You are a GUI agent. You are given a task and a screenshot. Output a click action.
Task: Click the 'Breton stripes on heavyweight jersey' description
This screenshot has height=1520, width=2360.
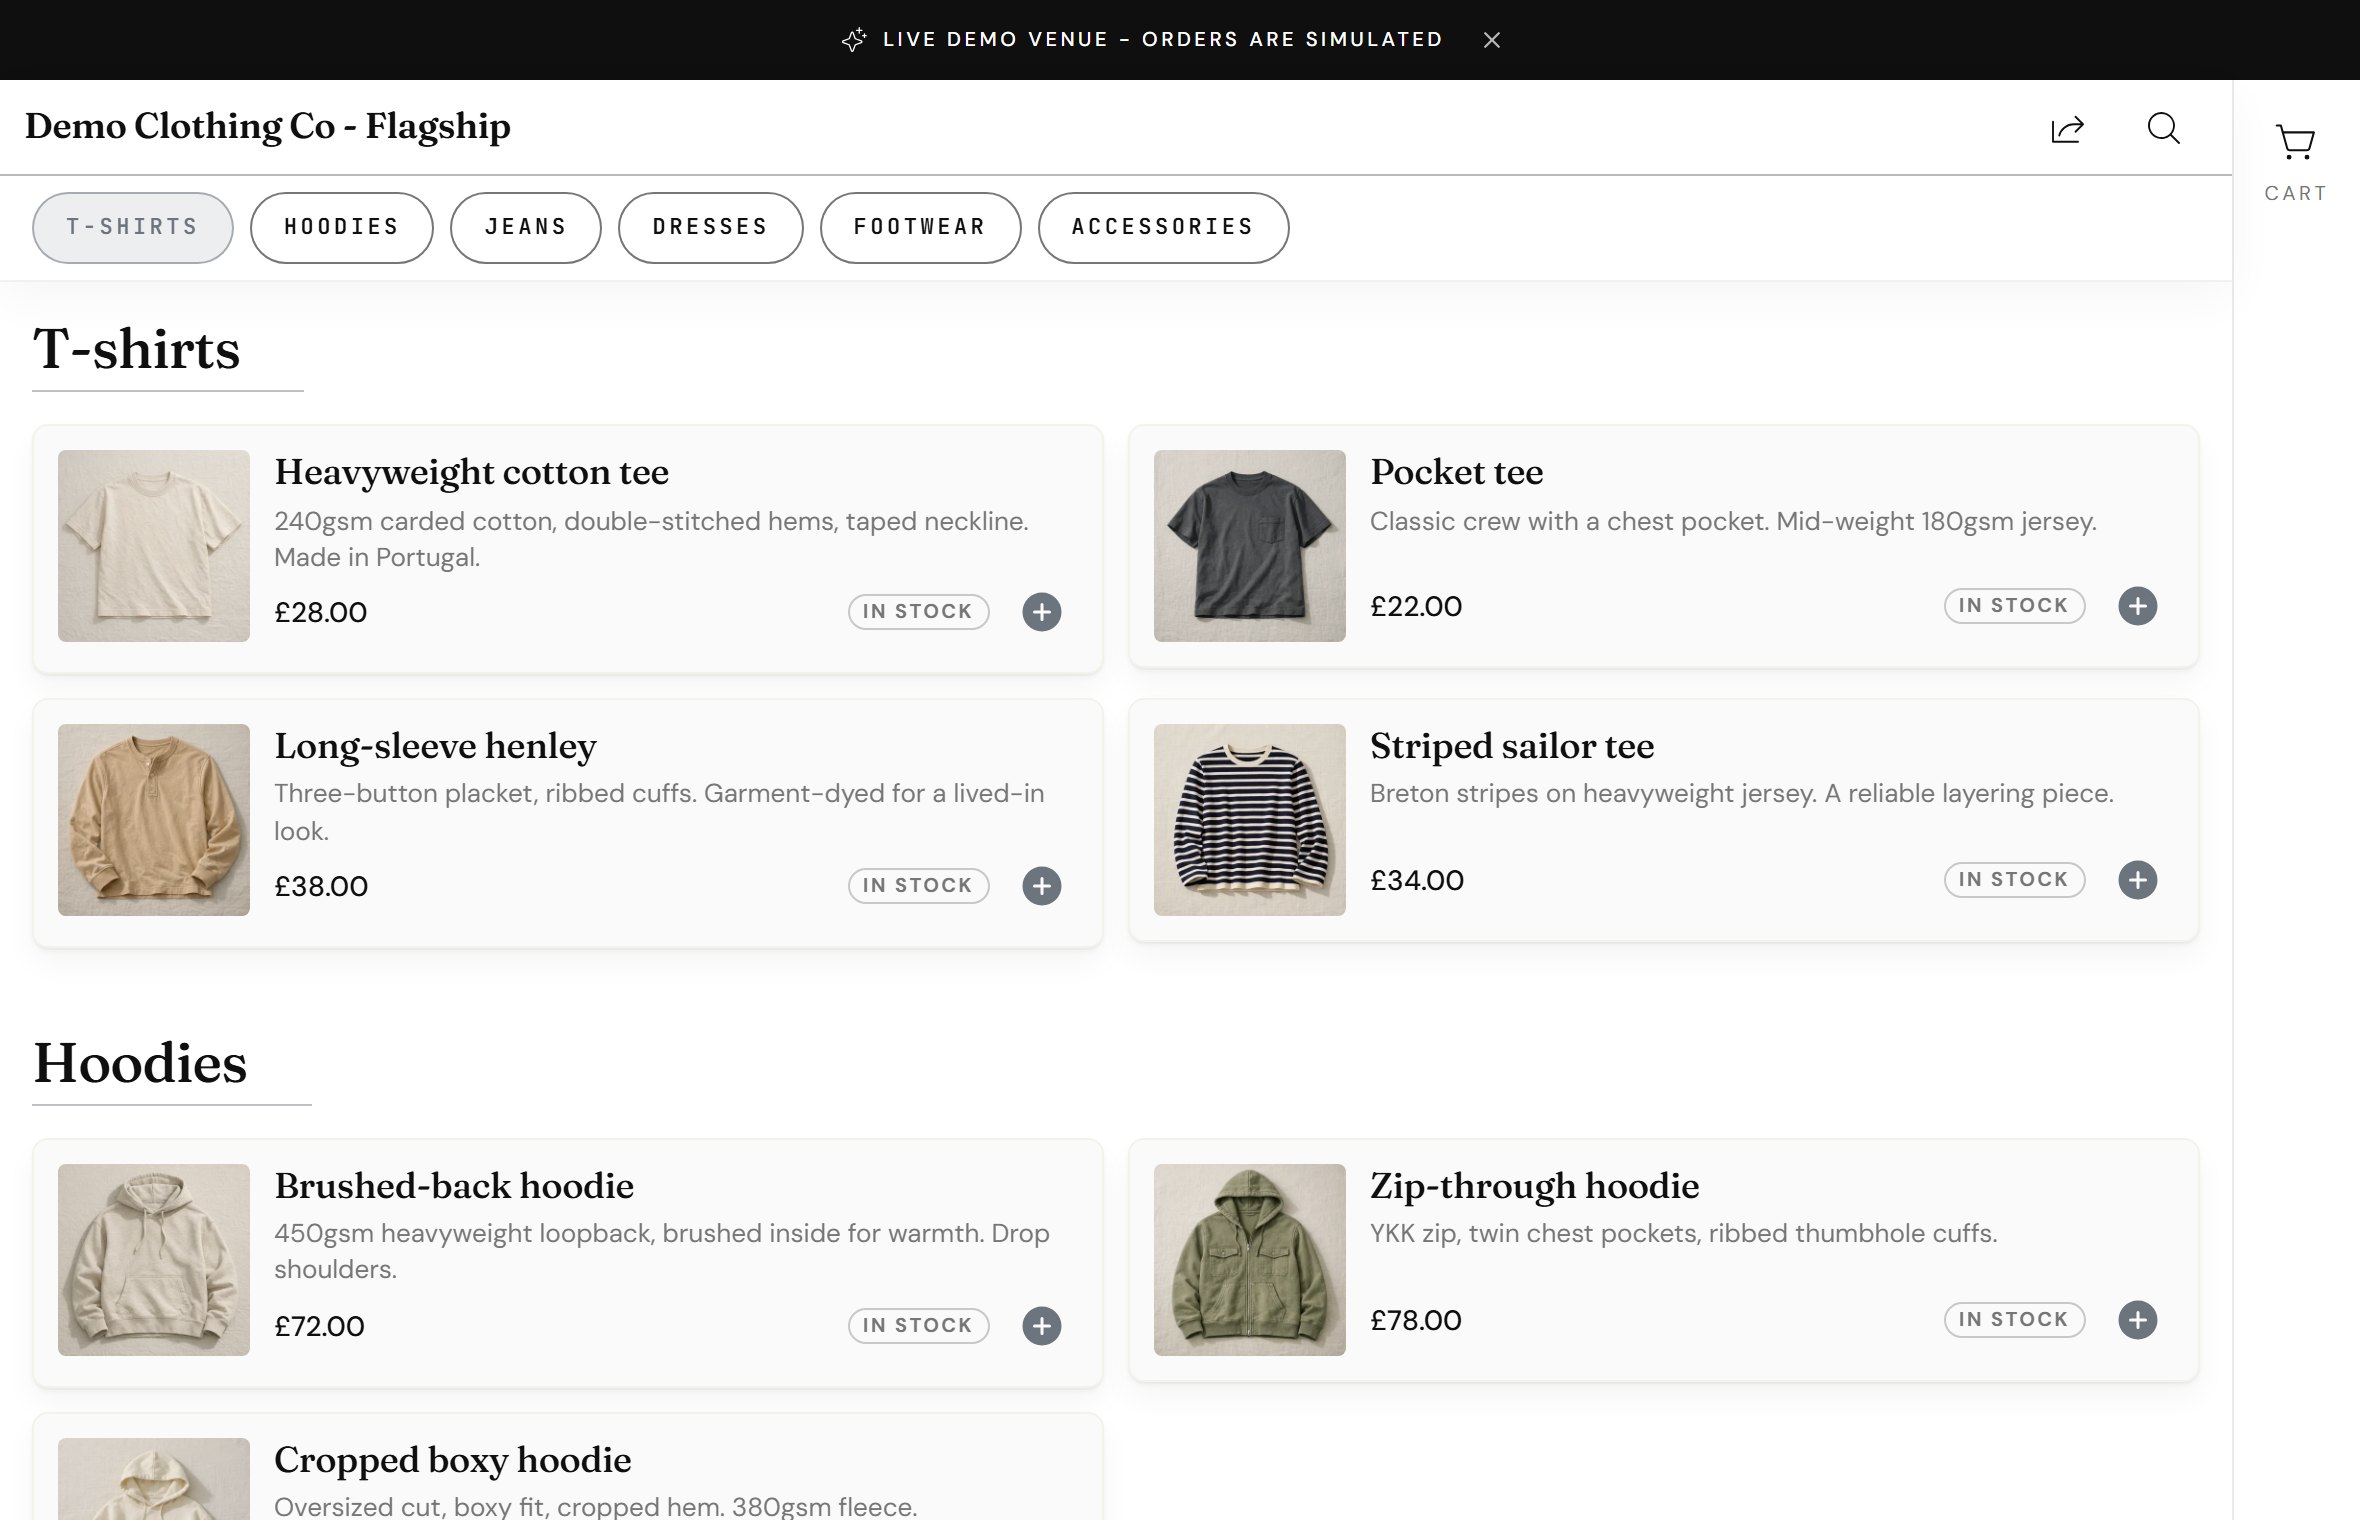point(1742,794)
